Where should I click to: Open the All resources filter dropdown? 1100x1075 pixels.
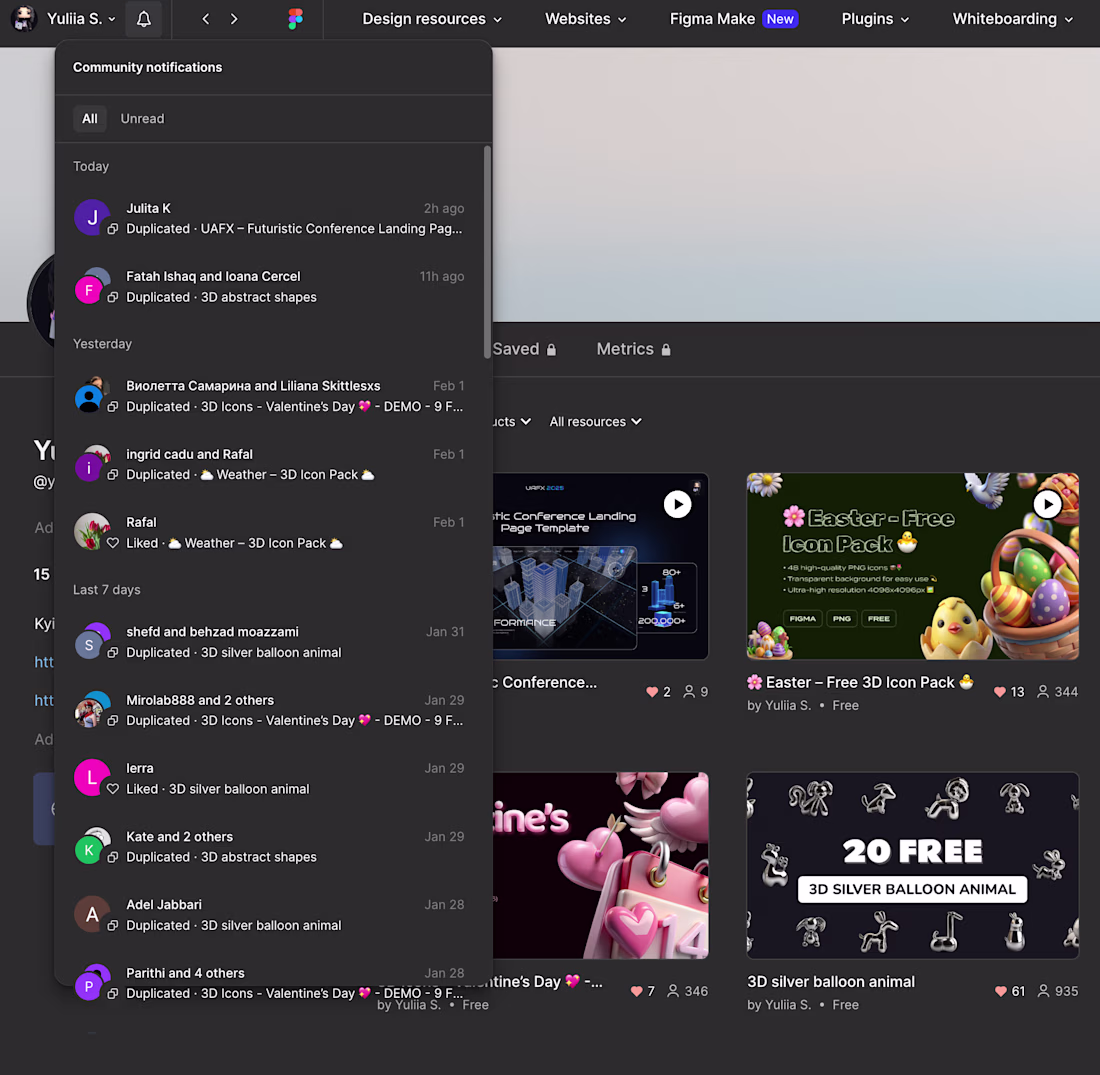click(x=595, y=422)
